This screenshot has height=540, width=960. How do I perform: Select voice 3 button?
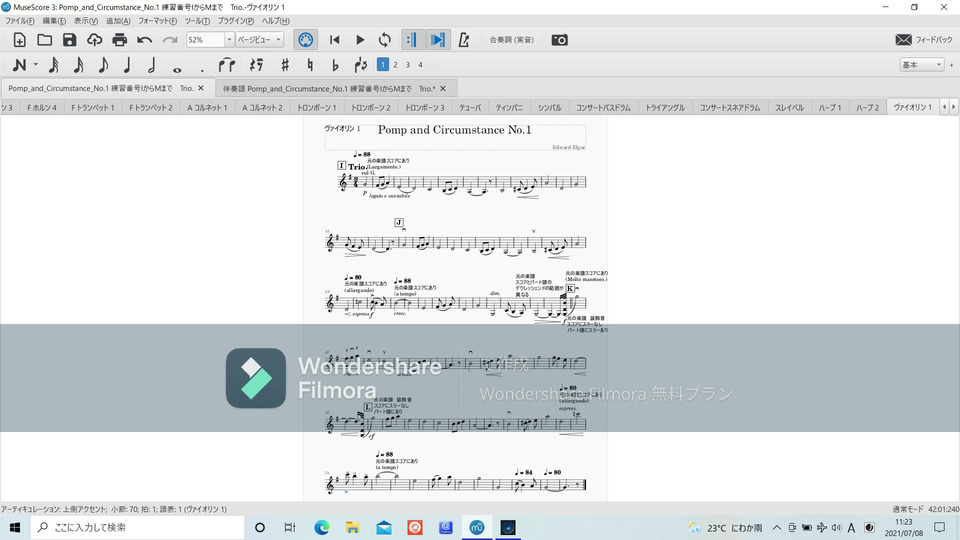[x=408, y=65]
